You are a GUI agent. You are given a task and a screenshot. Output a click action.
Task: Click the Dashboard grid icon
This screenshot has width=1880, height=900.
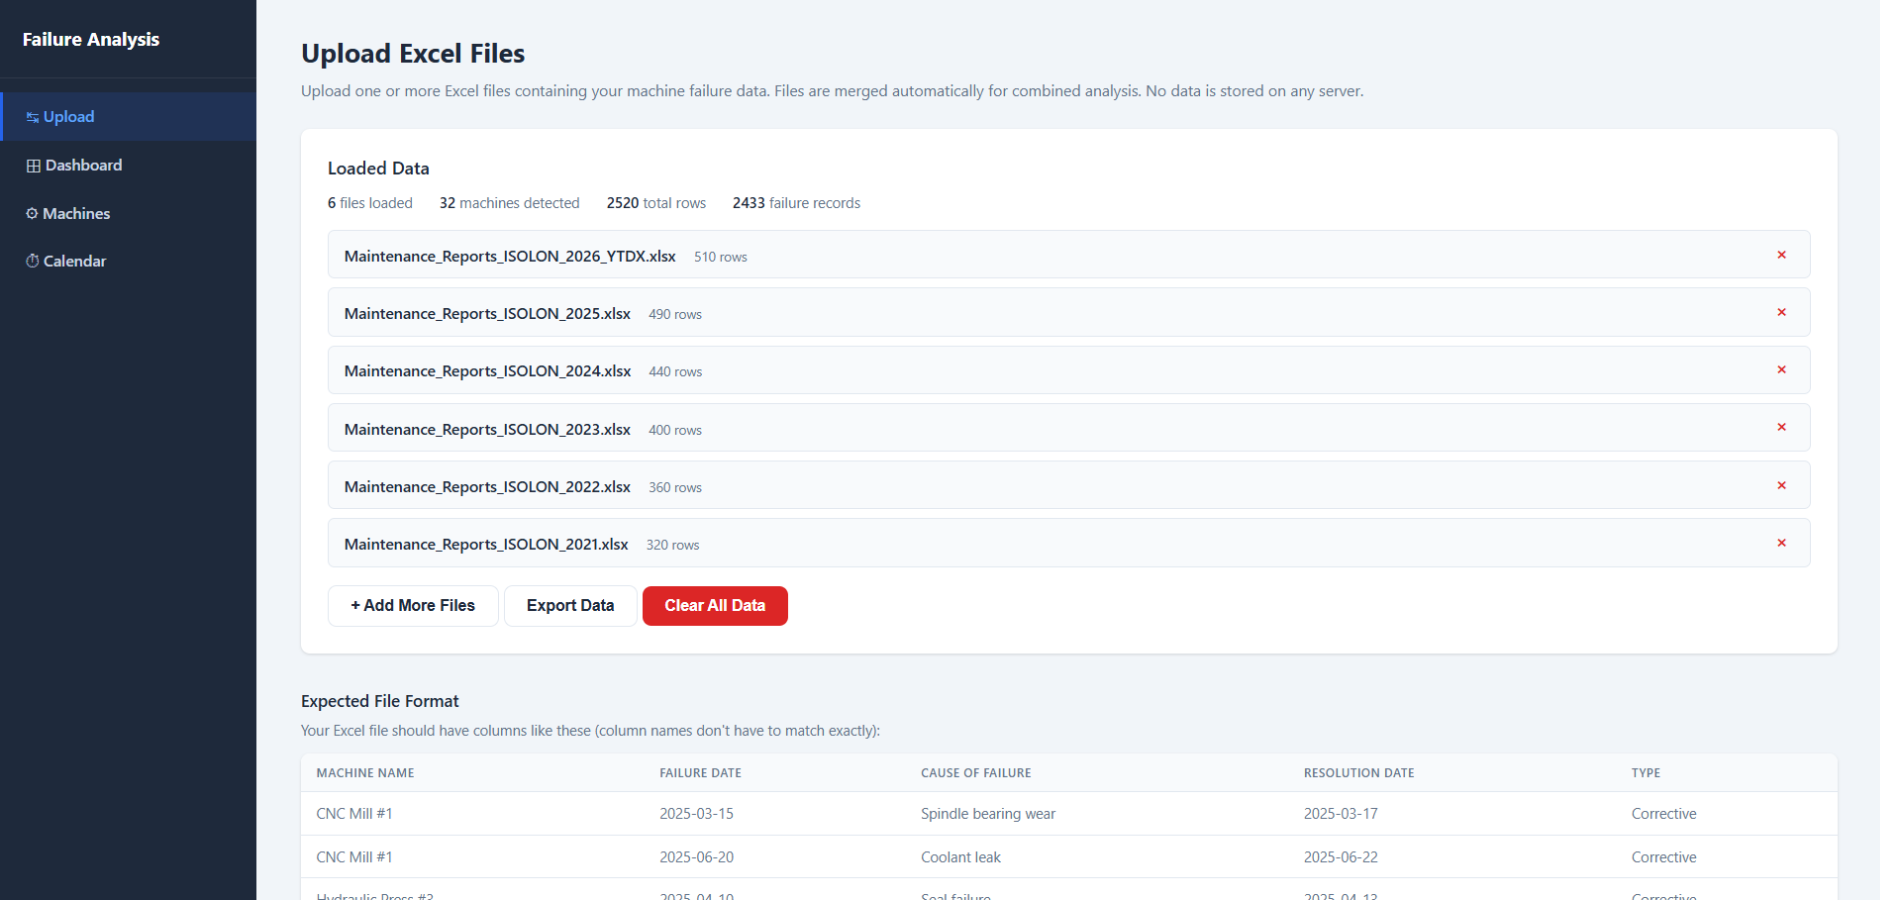coord(33,166)
